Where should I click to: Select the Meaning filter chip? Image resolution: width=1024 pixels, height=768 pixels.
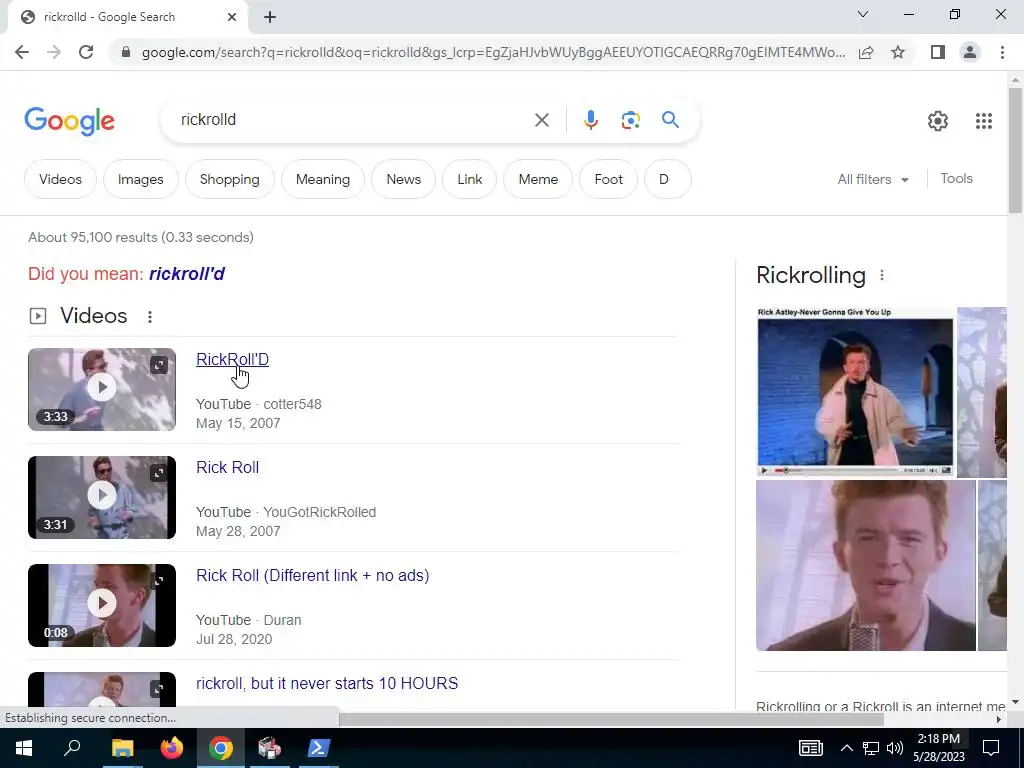pyautogui.click(x=323, y=179)
